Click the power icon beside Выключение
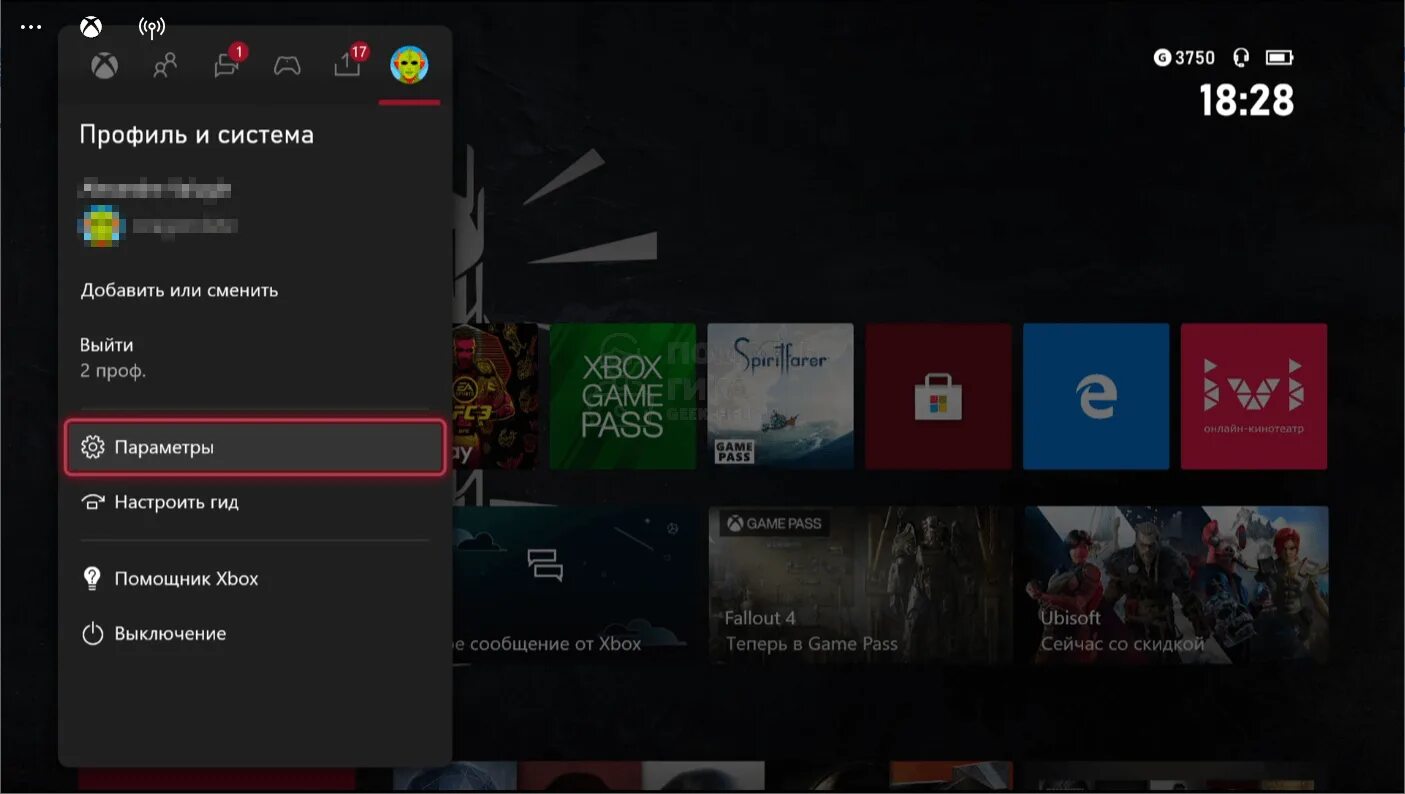The image size is (1405, 794). point(93,634)
